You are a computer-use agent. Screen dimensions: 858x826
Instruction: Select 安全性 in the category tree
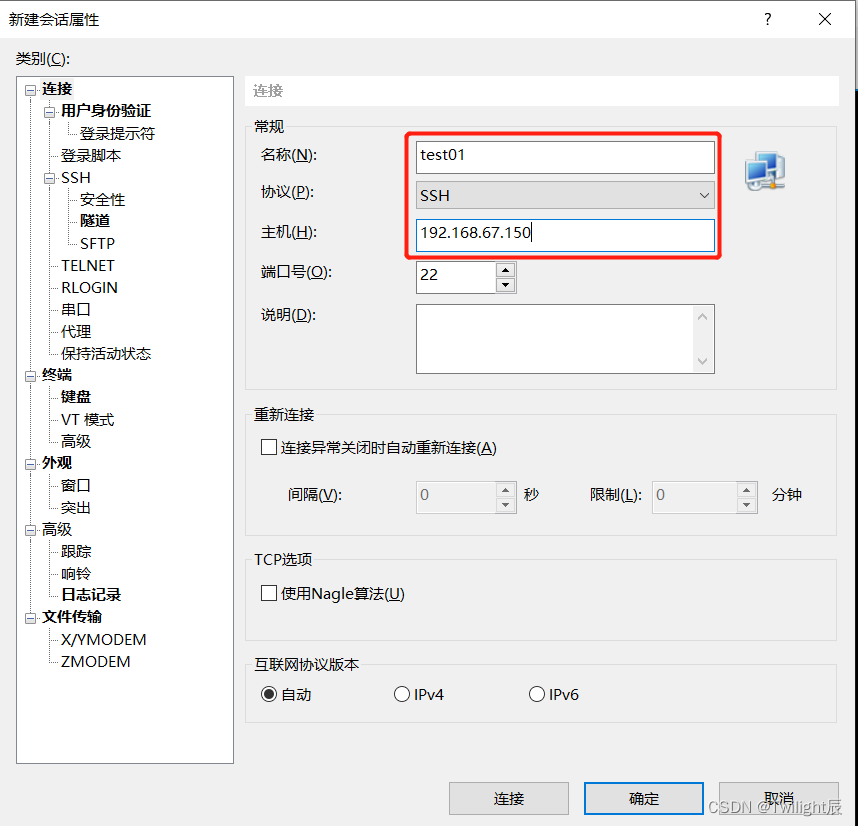click(x=102, y=200)
